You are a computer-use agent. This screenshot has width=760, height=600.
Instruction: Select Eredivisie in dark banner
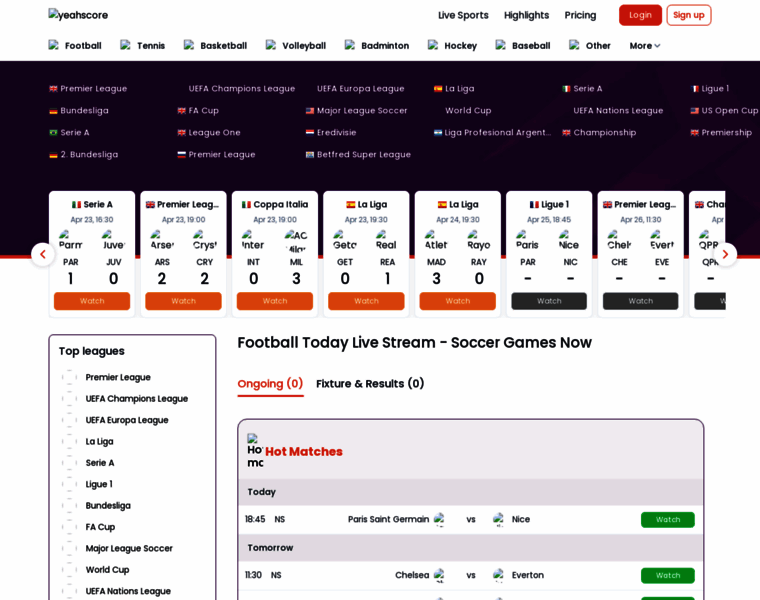(331, 132)
